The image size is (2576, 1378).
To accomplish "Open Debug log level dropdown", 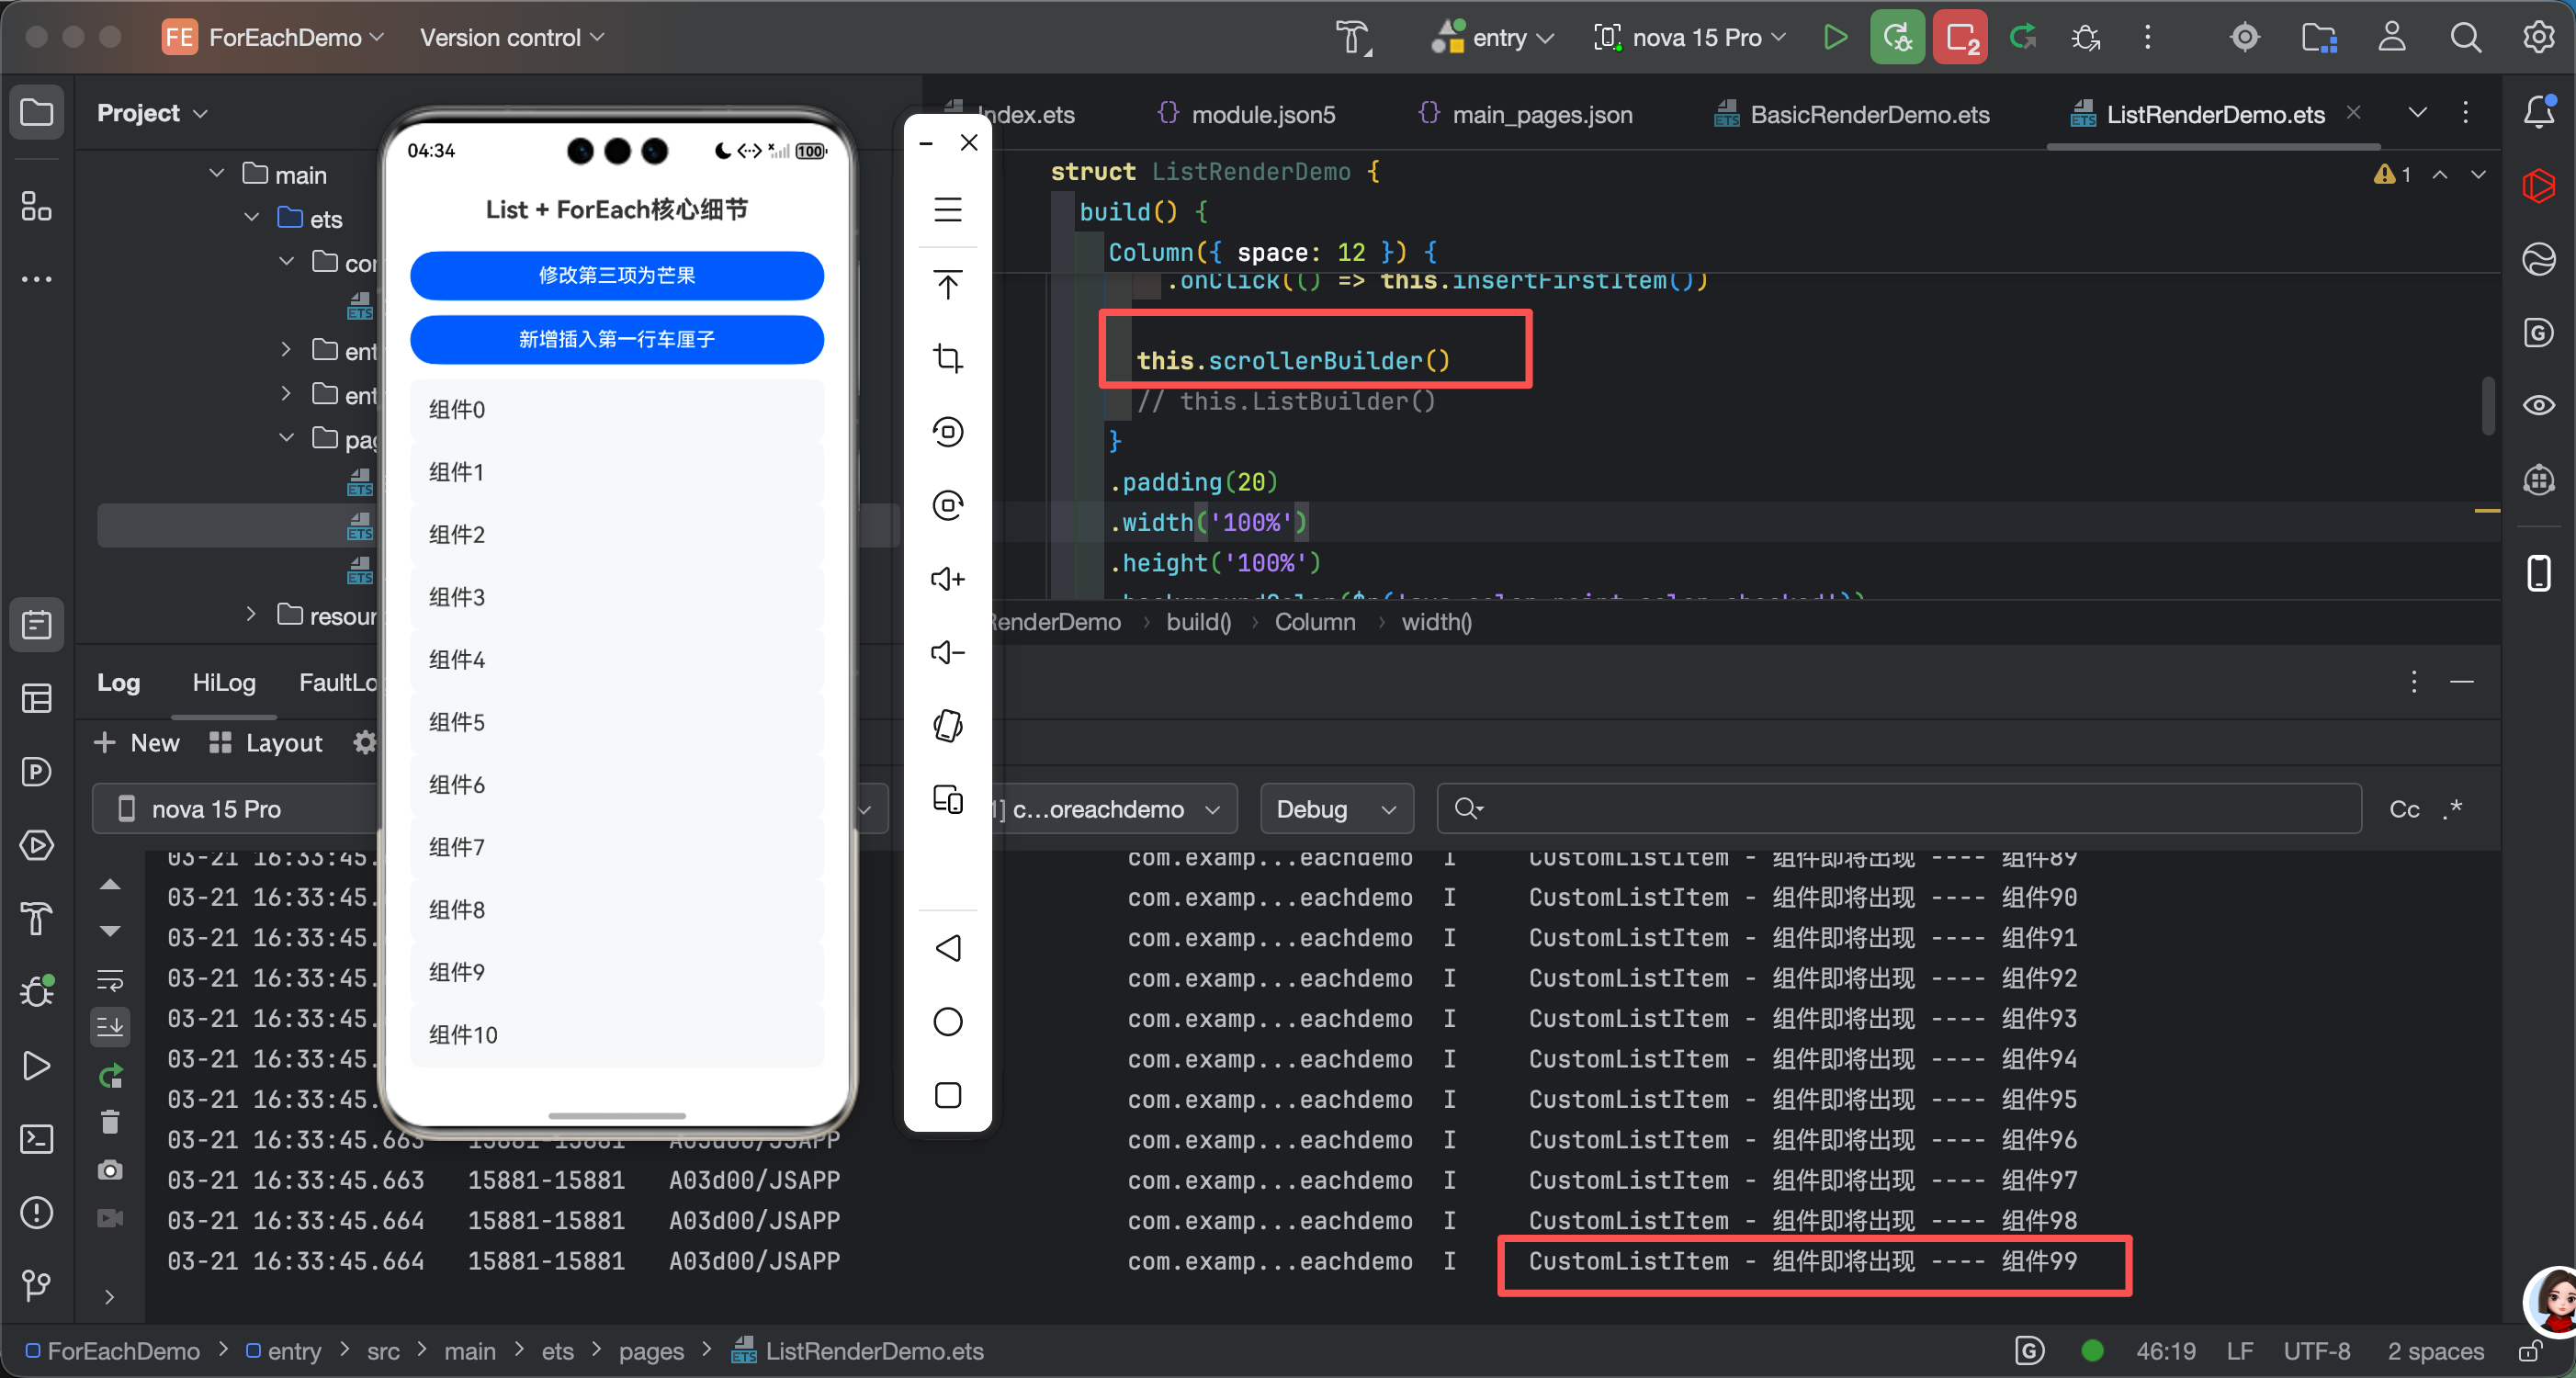I will pyautogui.click(x=1336, y=809).
